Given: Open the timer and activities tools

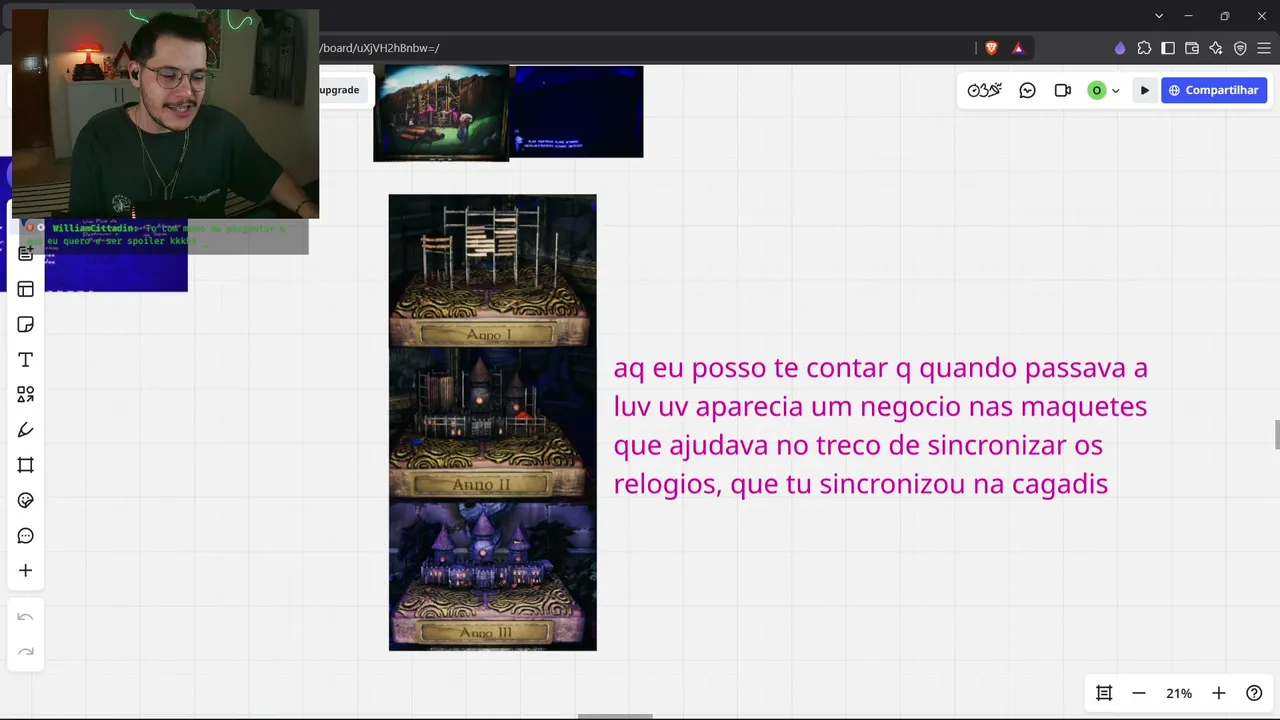Looking at the screenshot, I should pyautogui.click(x=984, y=90).
